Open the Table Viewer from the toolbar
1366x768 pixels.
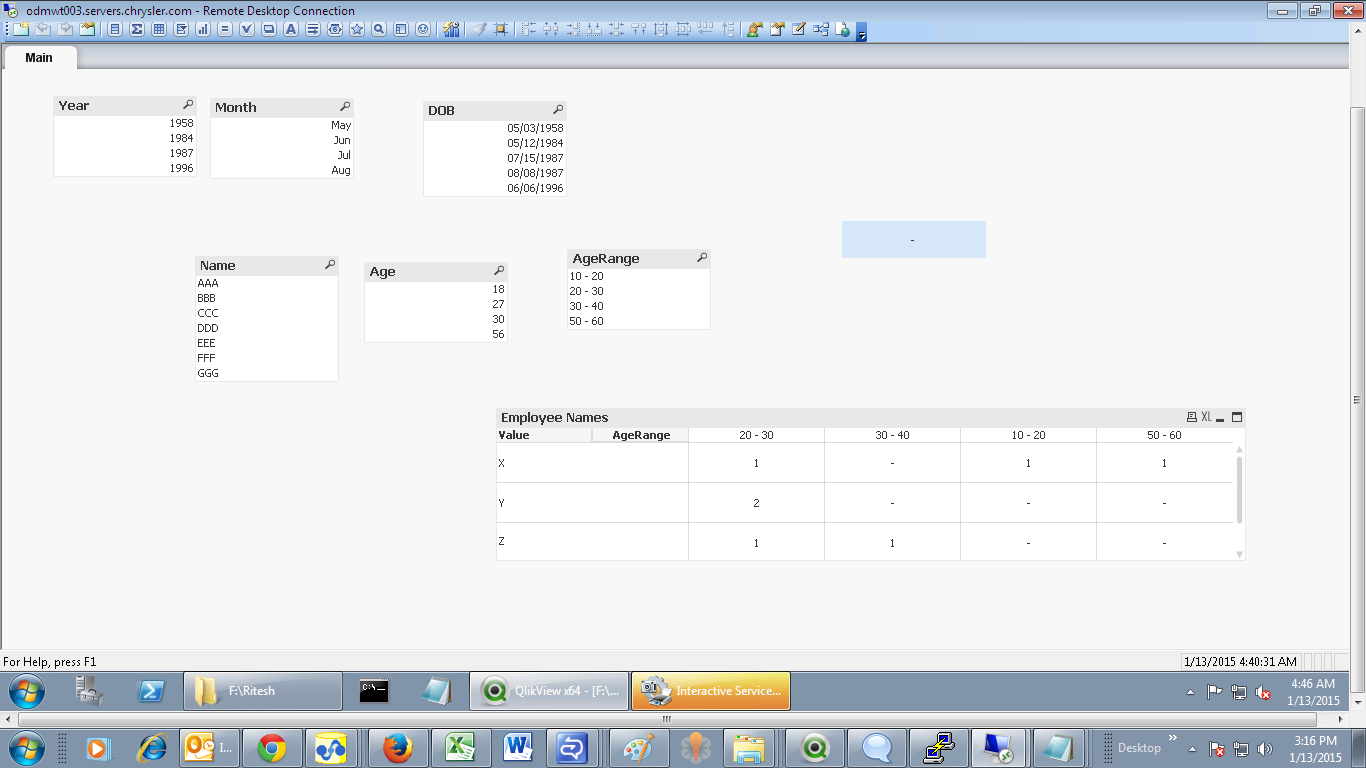point(821,30)
